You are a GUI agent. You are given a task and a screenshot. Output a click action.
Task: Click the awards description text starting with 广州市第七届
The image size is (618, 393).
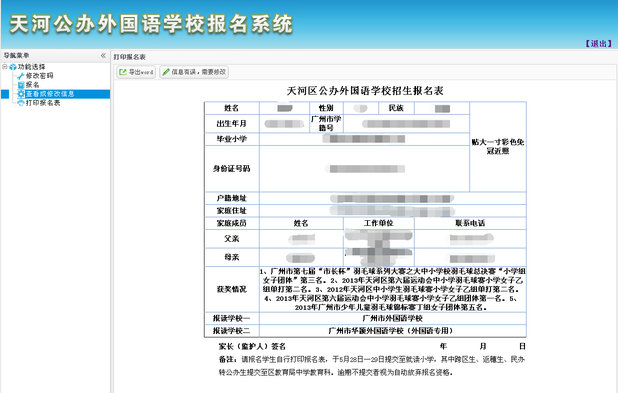[x=393, y=289]
